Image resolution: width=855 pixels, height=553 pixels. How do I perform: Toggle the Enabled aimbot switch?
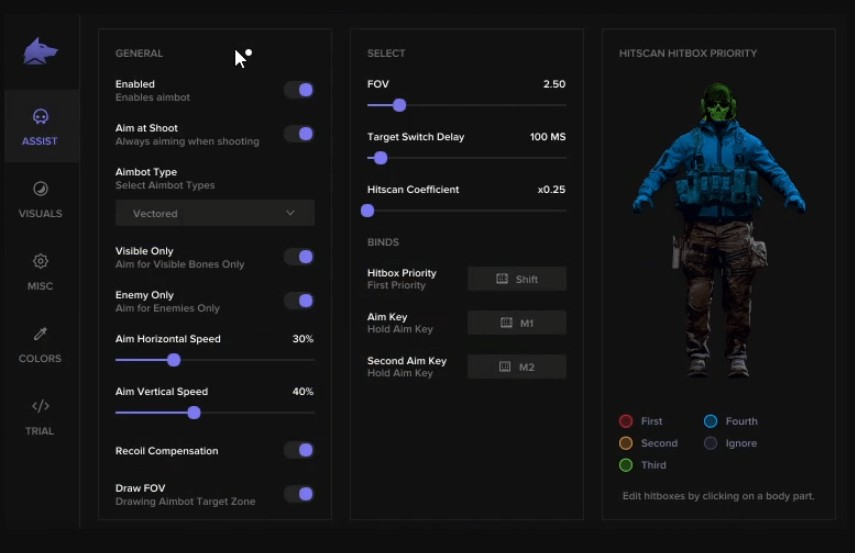pos(299,90)
